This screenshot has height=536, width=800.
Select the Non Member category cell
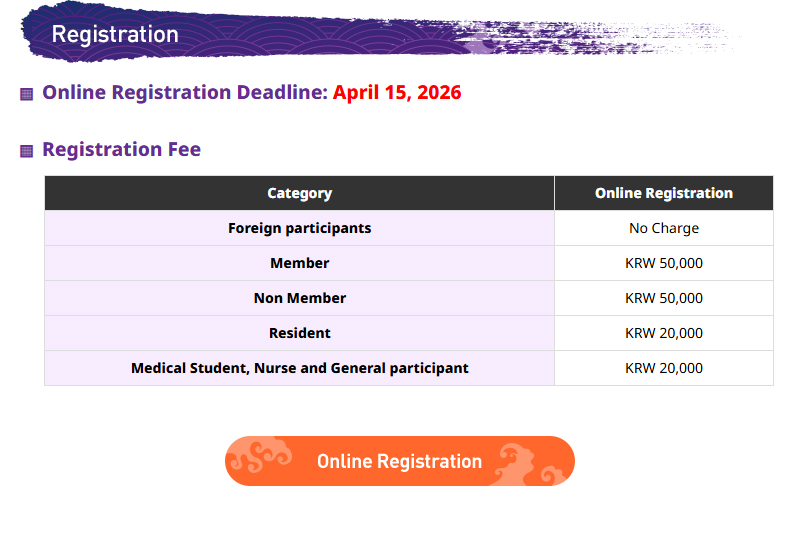click(x=299, y=298)
